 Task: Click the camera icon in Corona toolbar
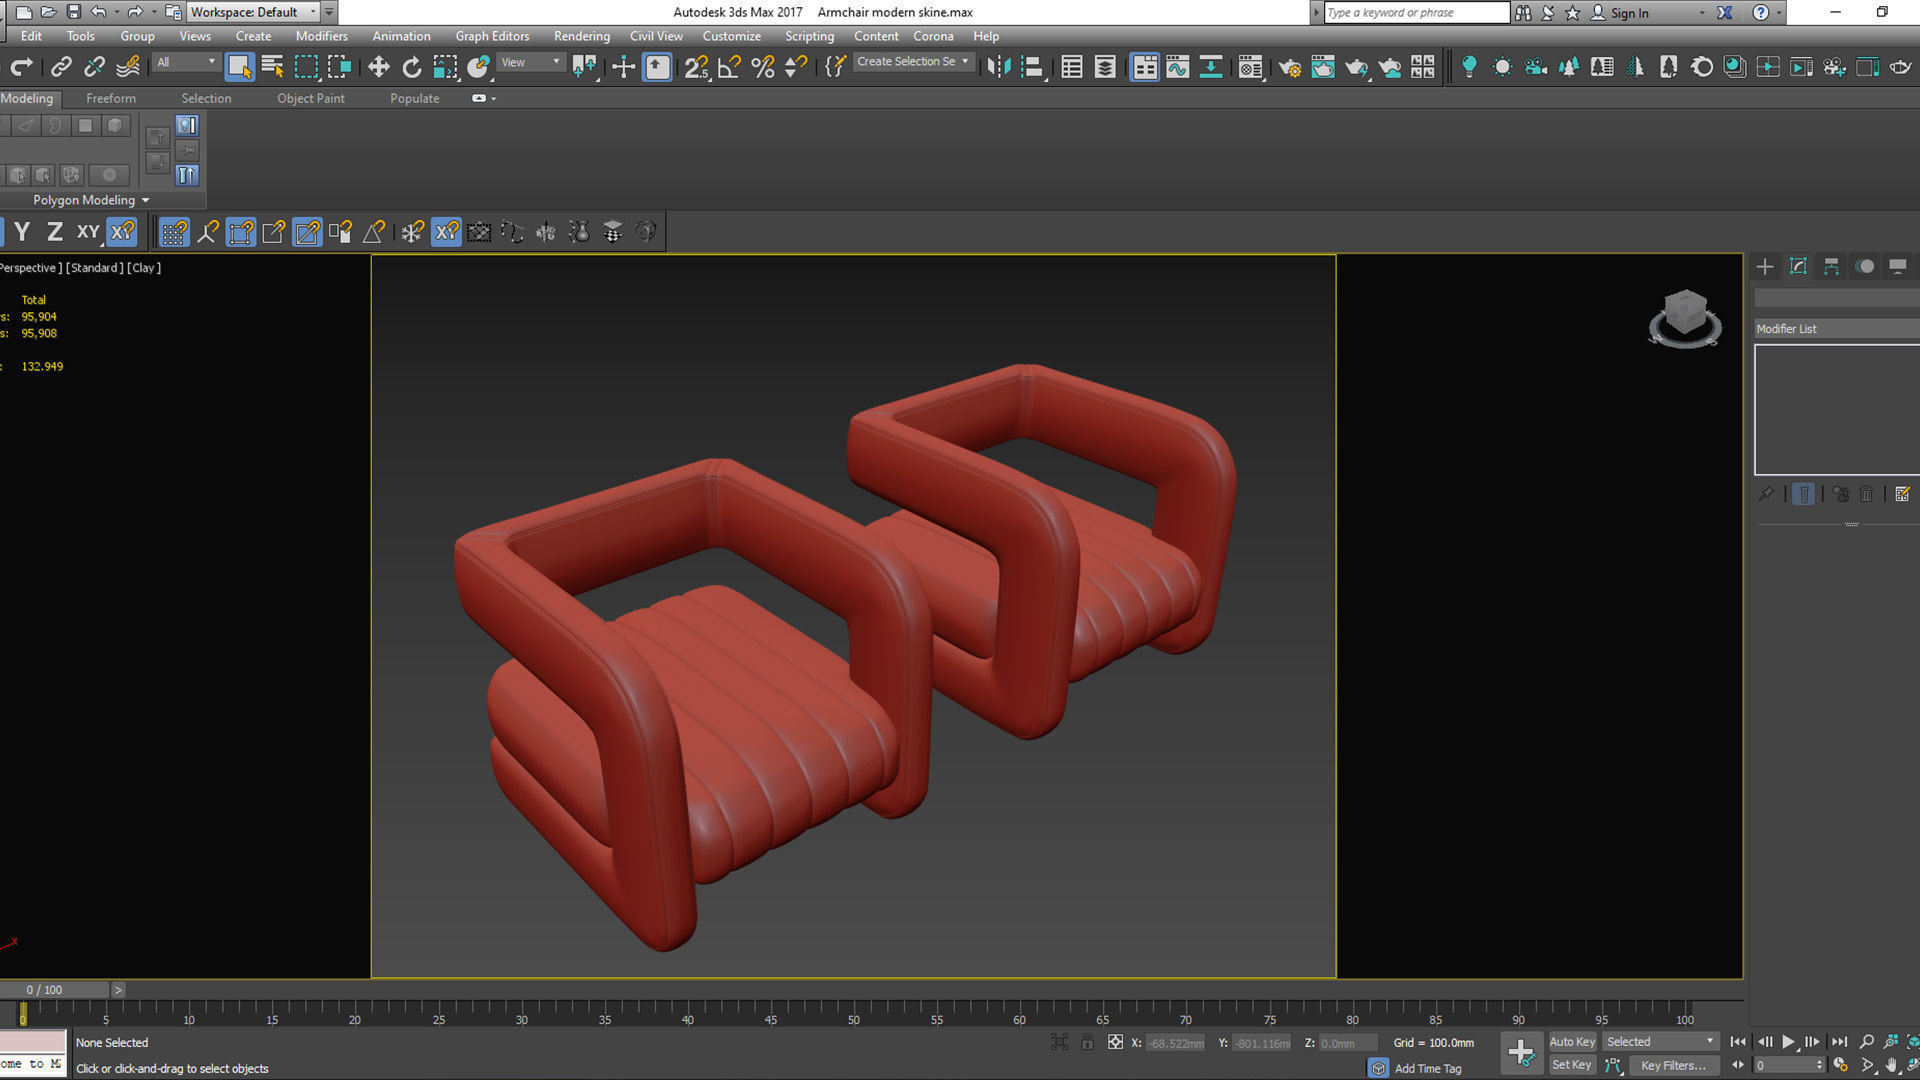[x=1536, y=67]
